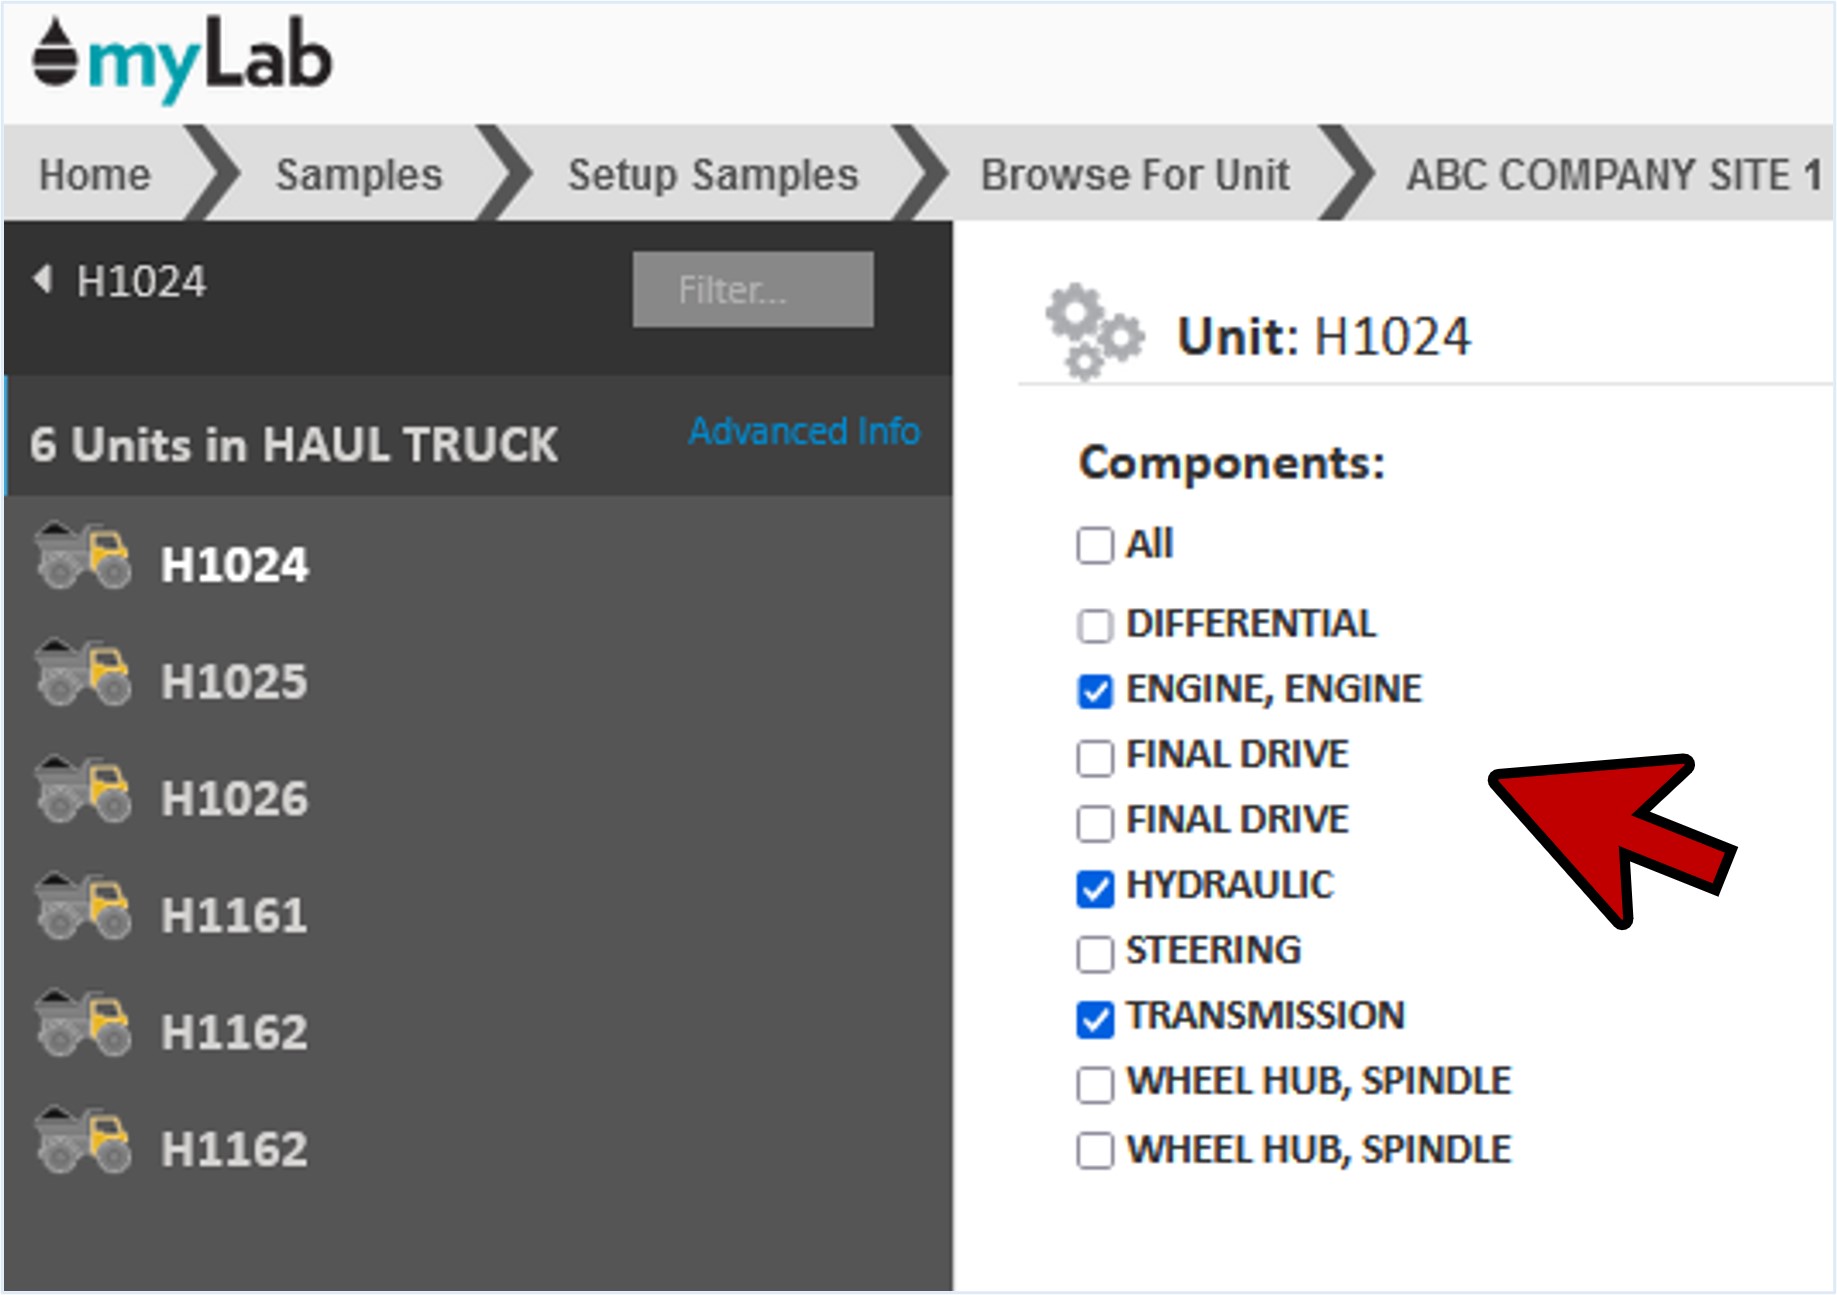
Task: Click the myLab logo
Action: [x=181, y=60]
